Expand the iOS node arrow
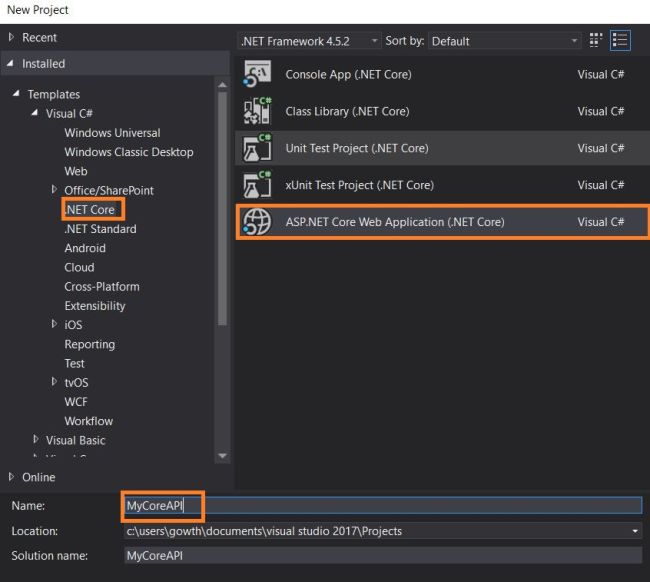Screen dimensions: 650x582 tap(54, 324)
